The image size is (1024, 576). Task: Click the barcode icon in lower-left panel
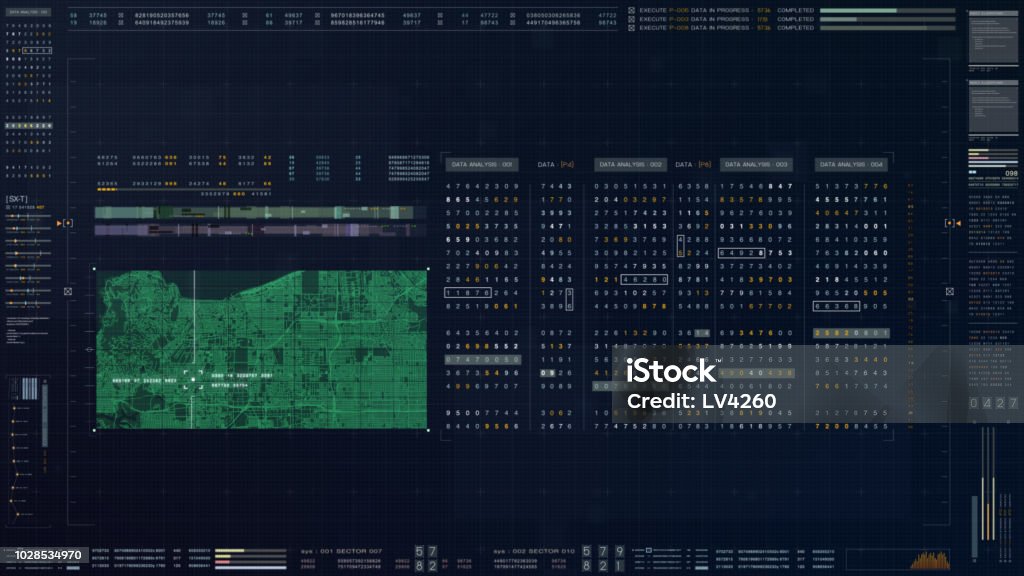[x=29, y=389]
